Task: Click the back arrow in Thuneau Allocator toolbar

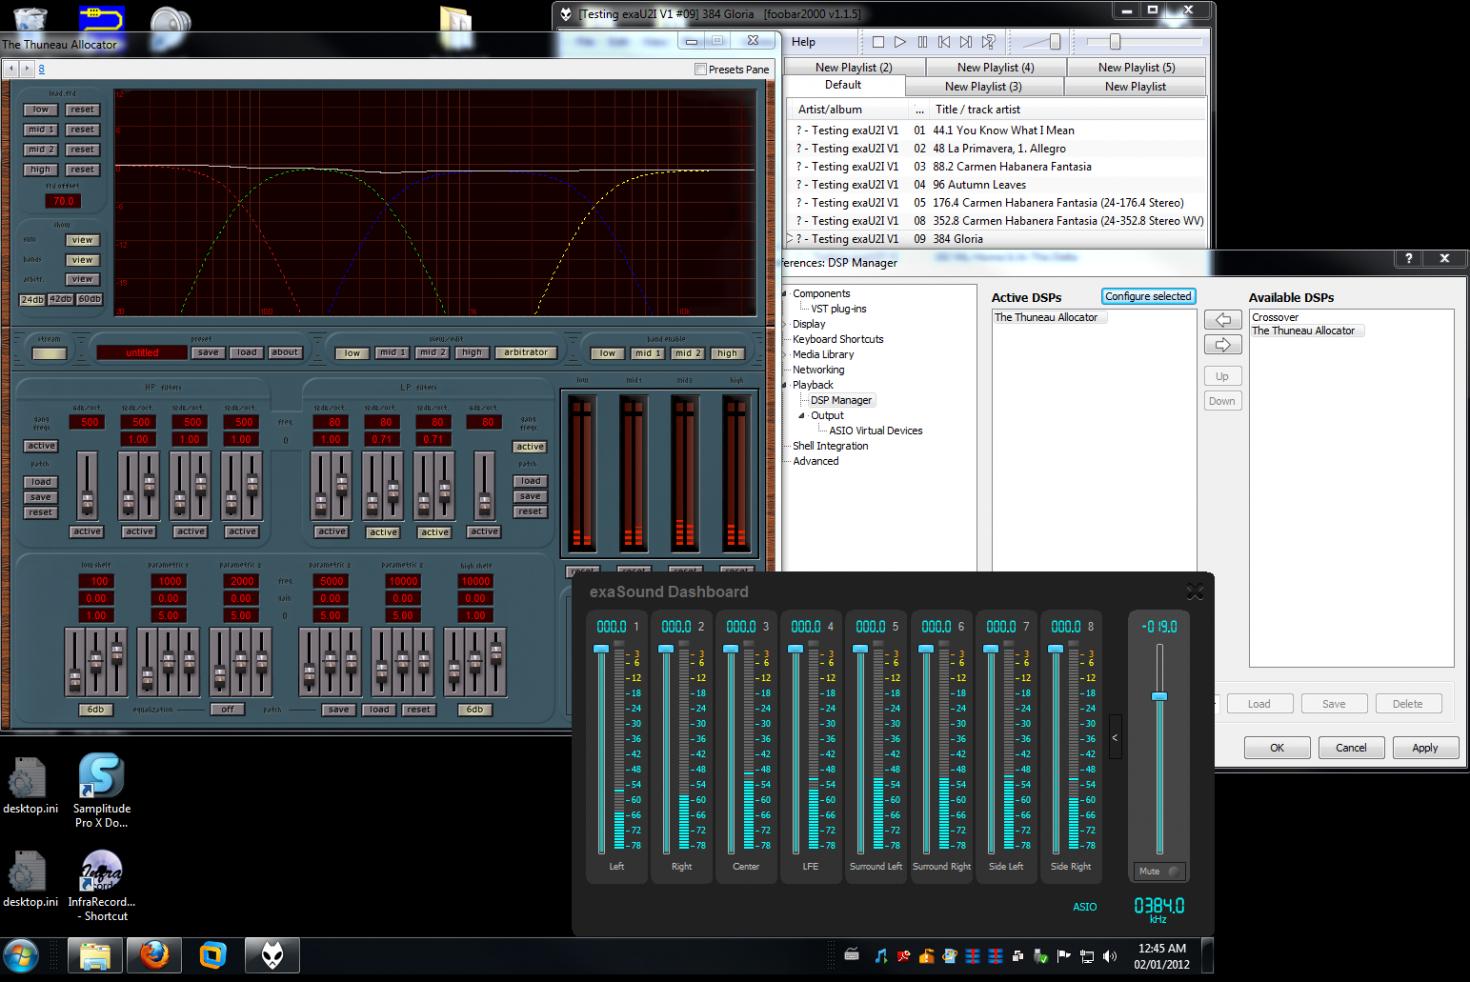Action: click(x=11, y=69)
